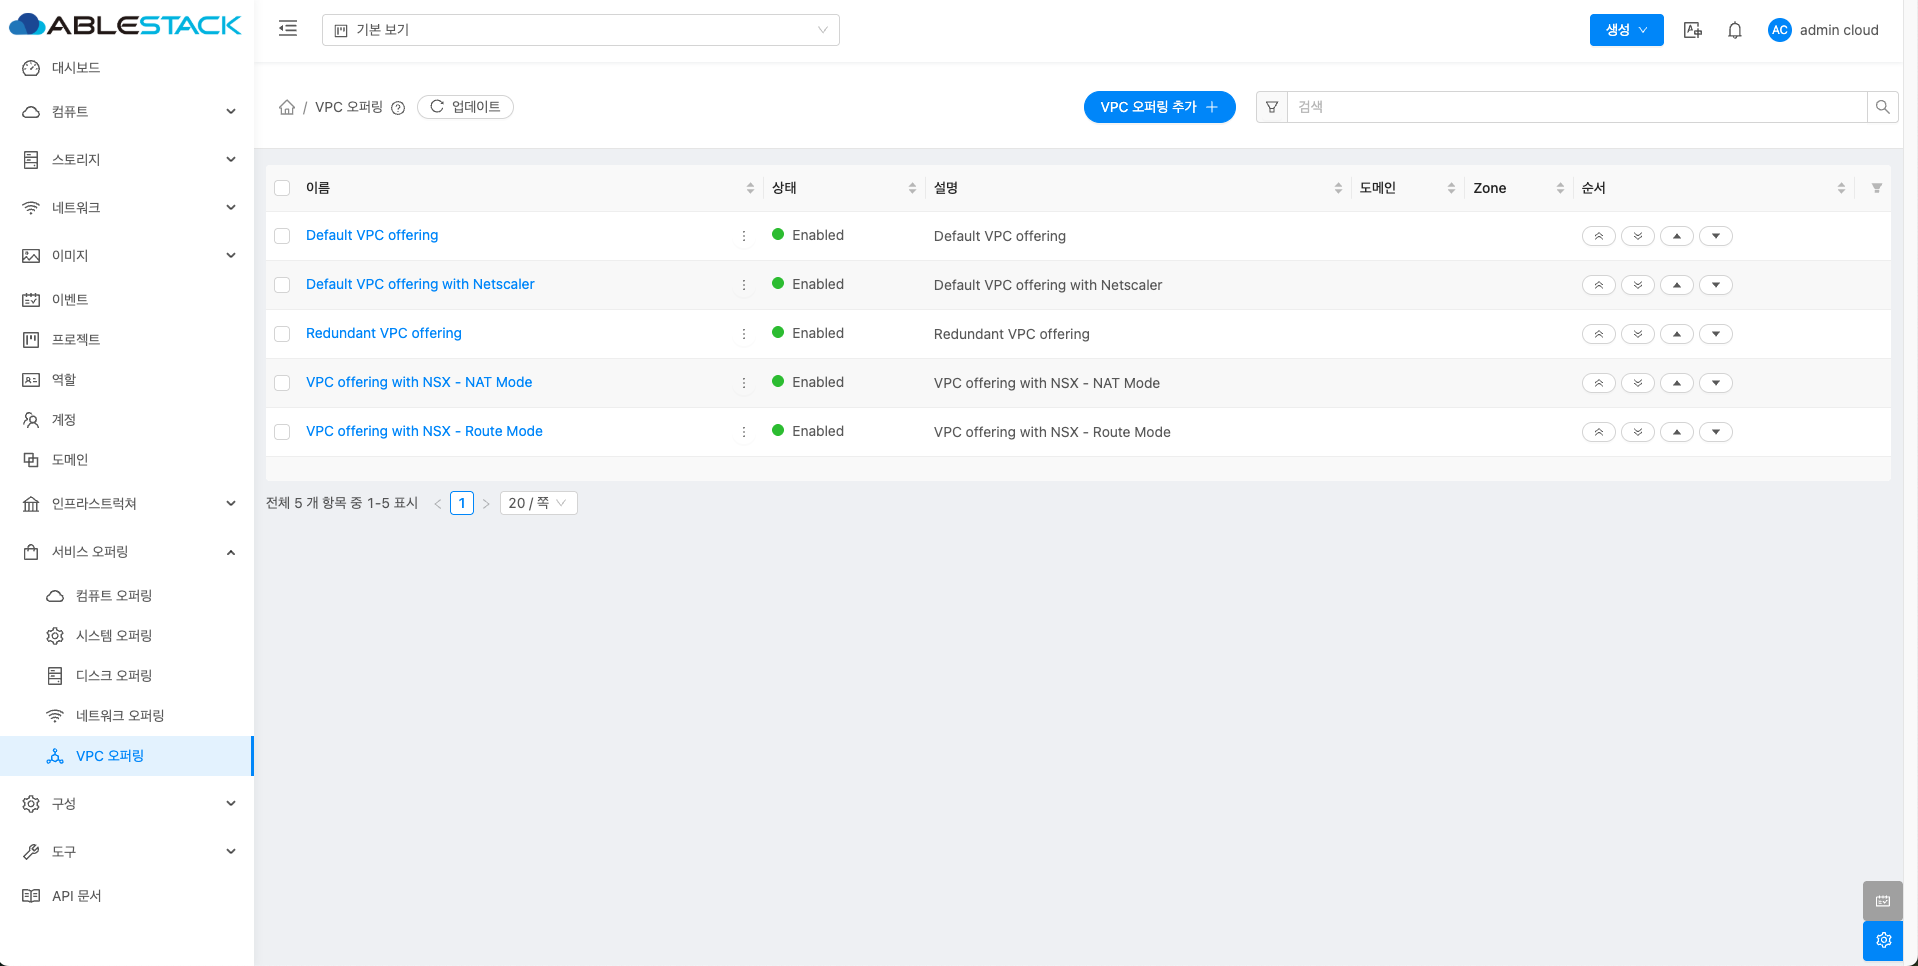Move Redundant VPC offering down one position
Image resolution: width=1918 pixels, height=966 pixels.
click(1716, 334)
